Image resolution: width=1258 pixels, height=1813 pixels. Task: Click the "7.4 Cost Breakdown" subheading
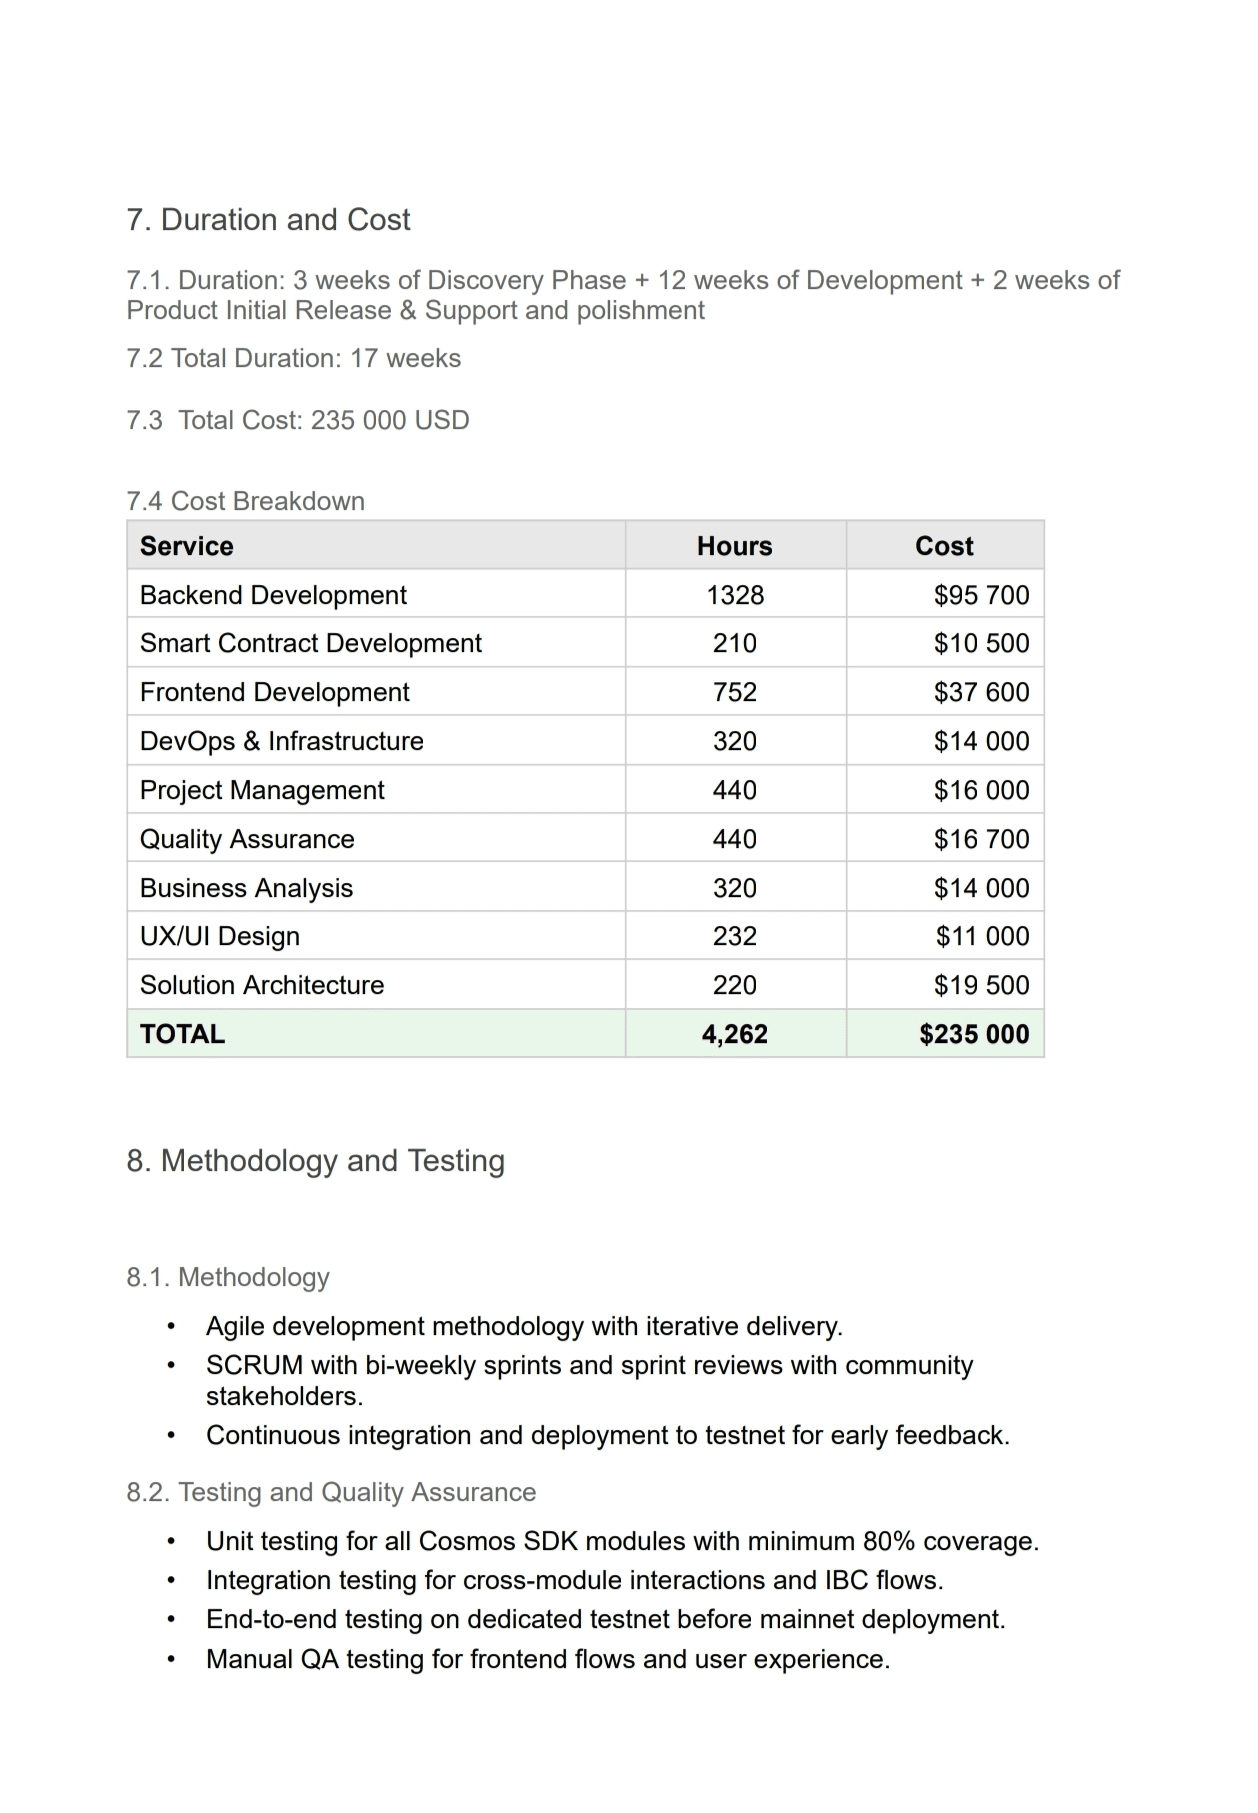click(245, 501)
